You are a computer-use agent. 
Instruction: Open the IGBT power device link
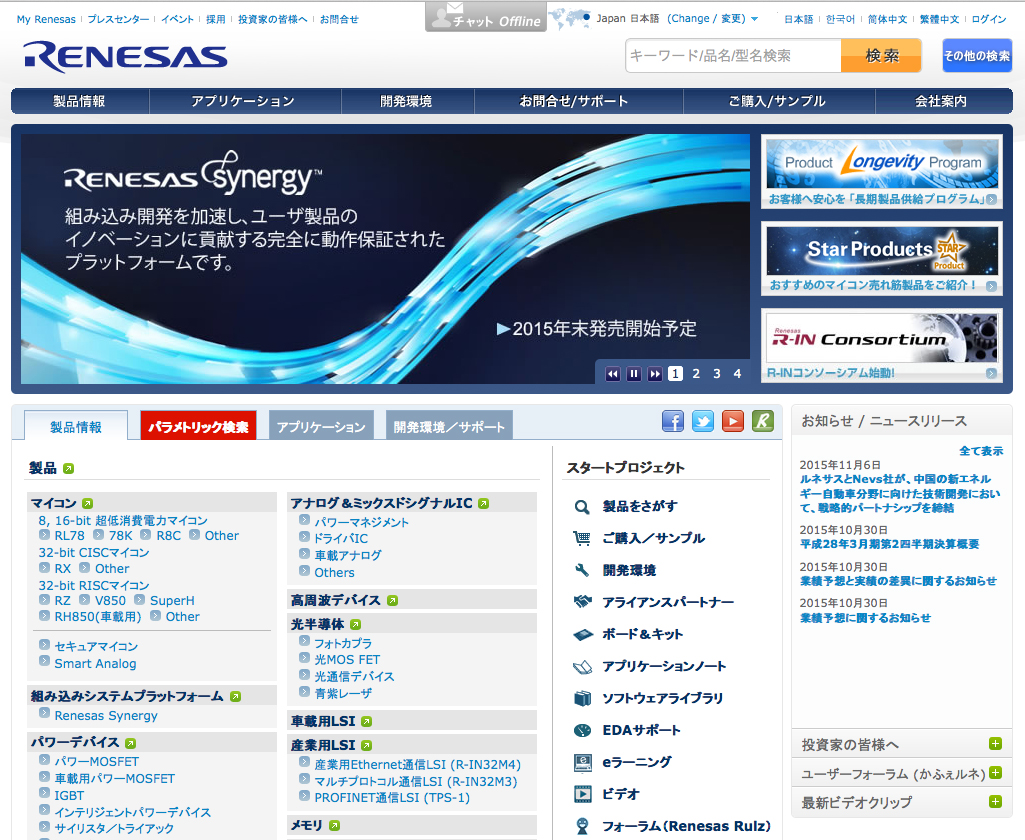[69, 796]
